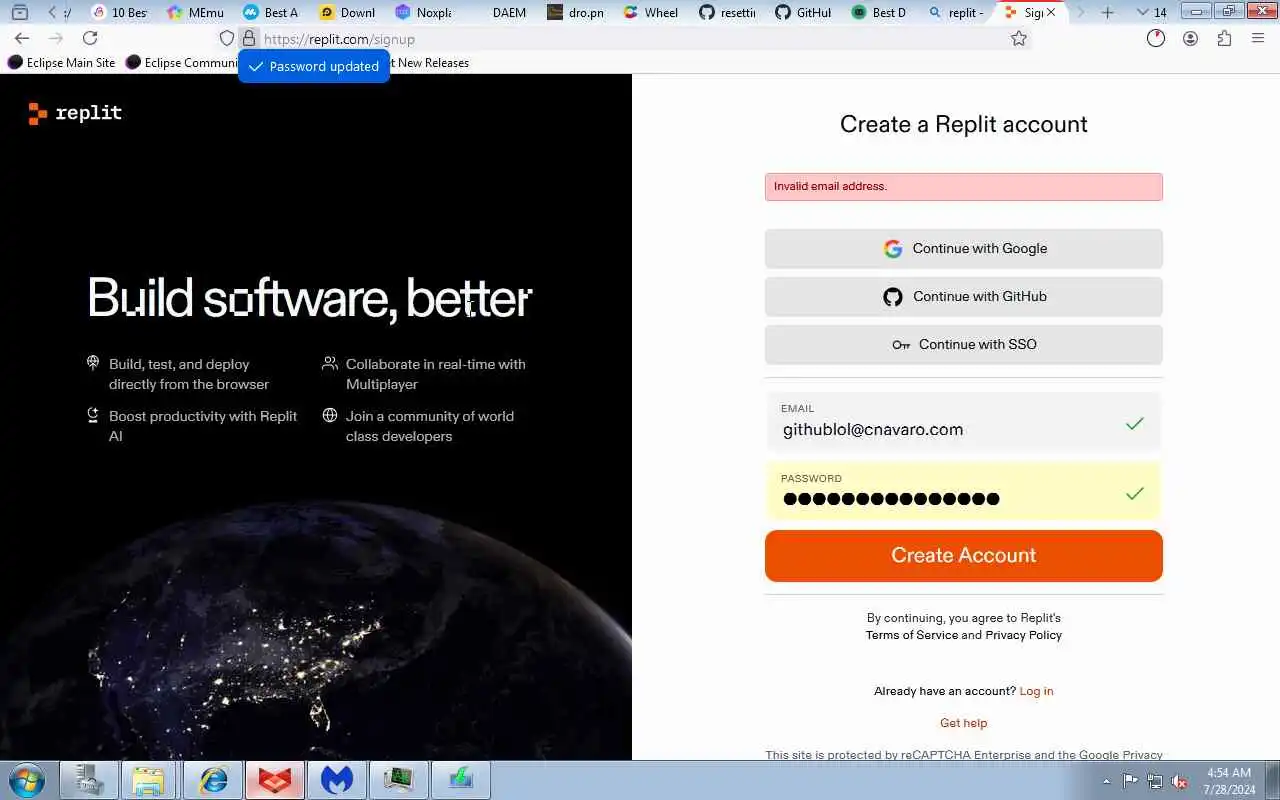Show hidden system tray icons
The width and height of the screenshot is (1280, 800).
pyautogui.click(x=1106, y=781)
